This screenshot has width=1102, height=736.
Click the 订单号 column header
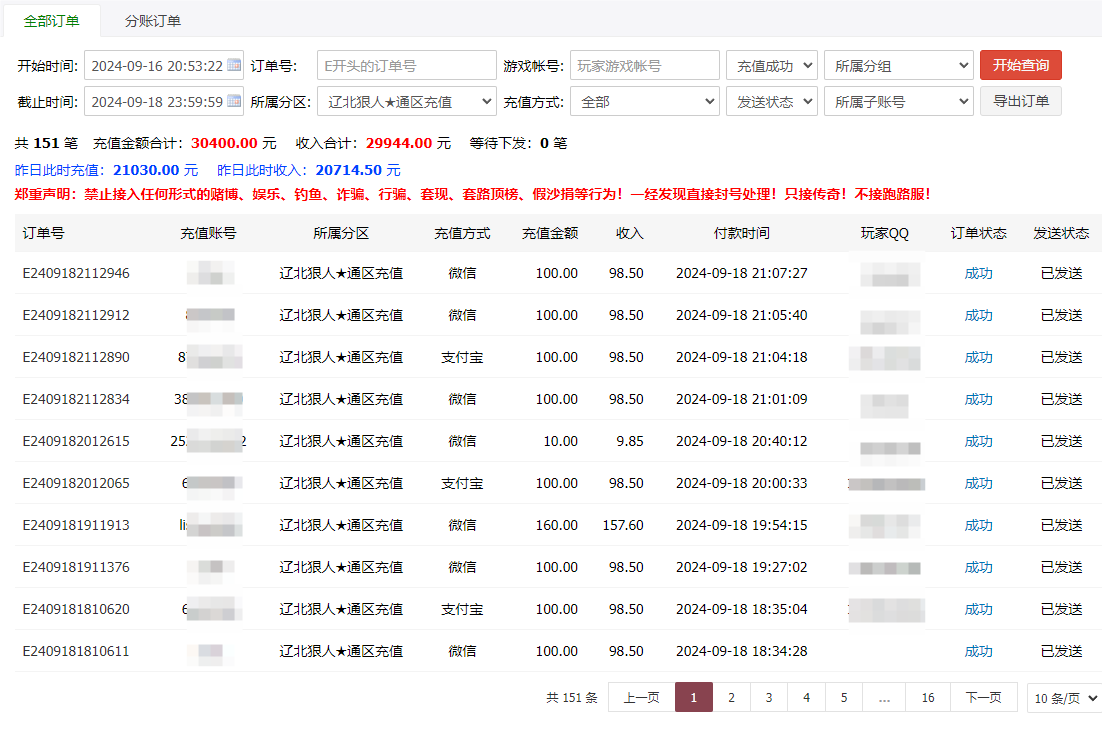point(44,233)
